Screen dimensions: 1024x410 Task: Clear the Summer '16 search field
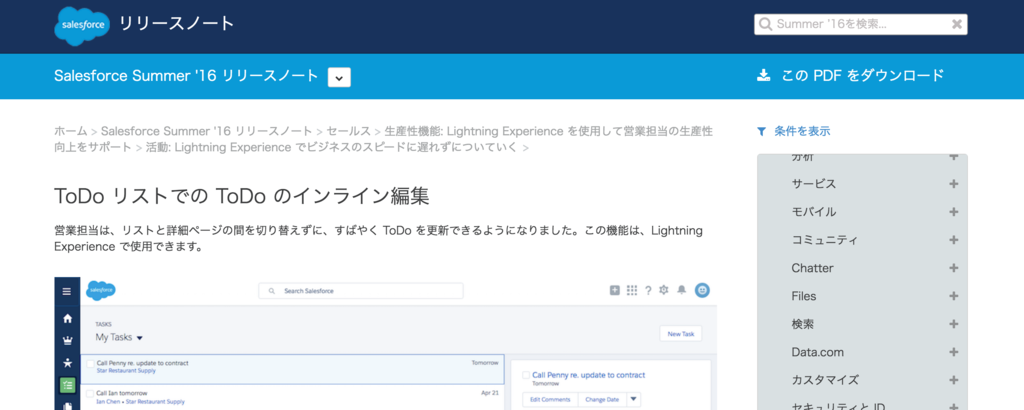click(957, 24)
